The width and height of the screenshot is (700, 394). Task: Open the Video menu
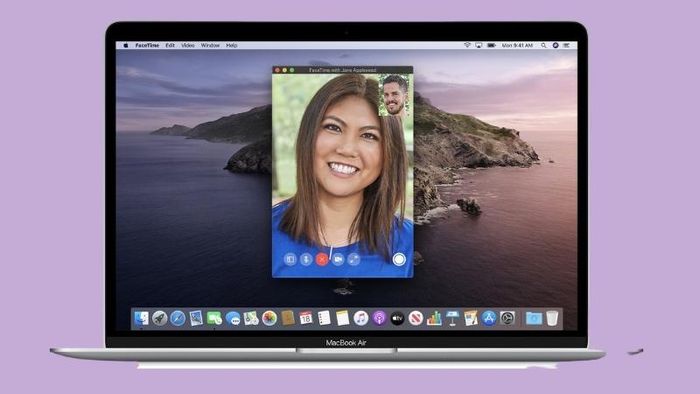188,46
